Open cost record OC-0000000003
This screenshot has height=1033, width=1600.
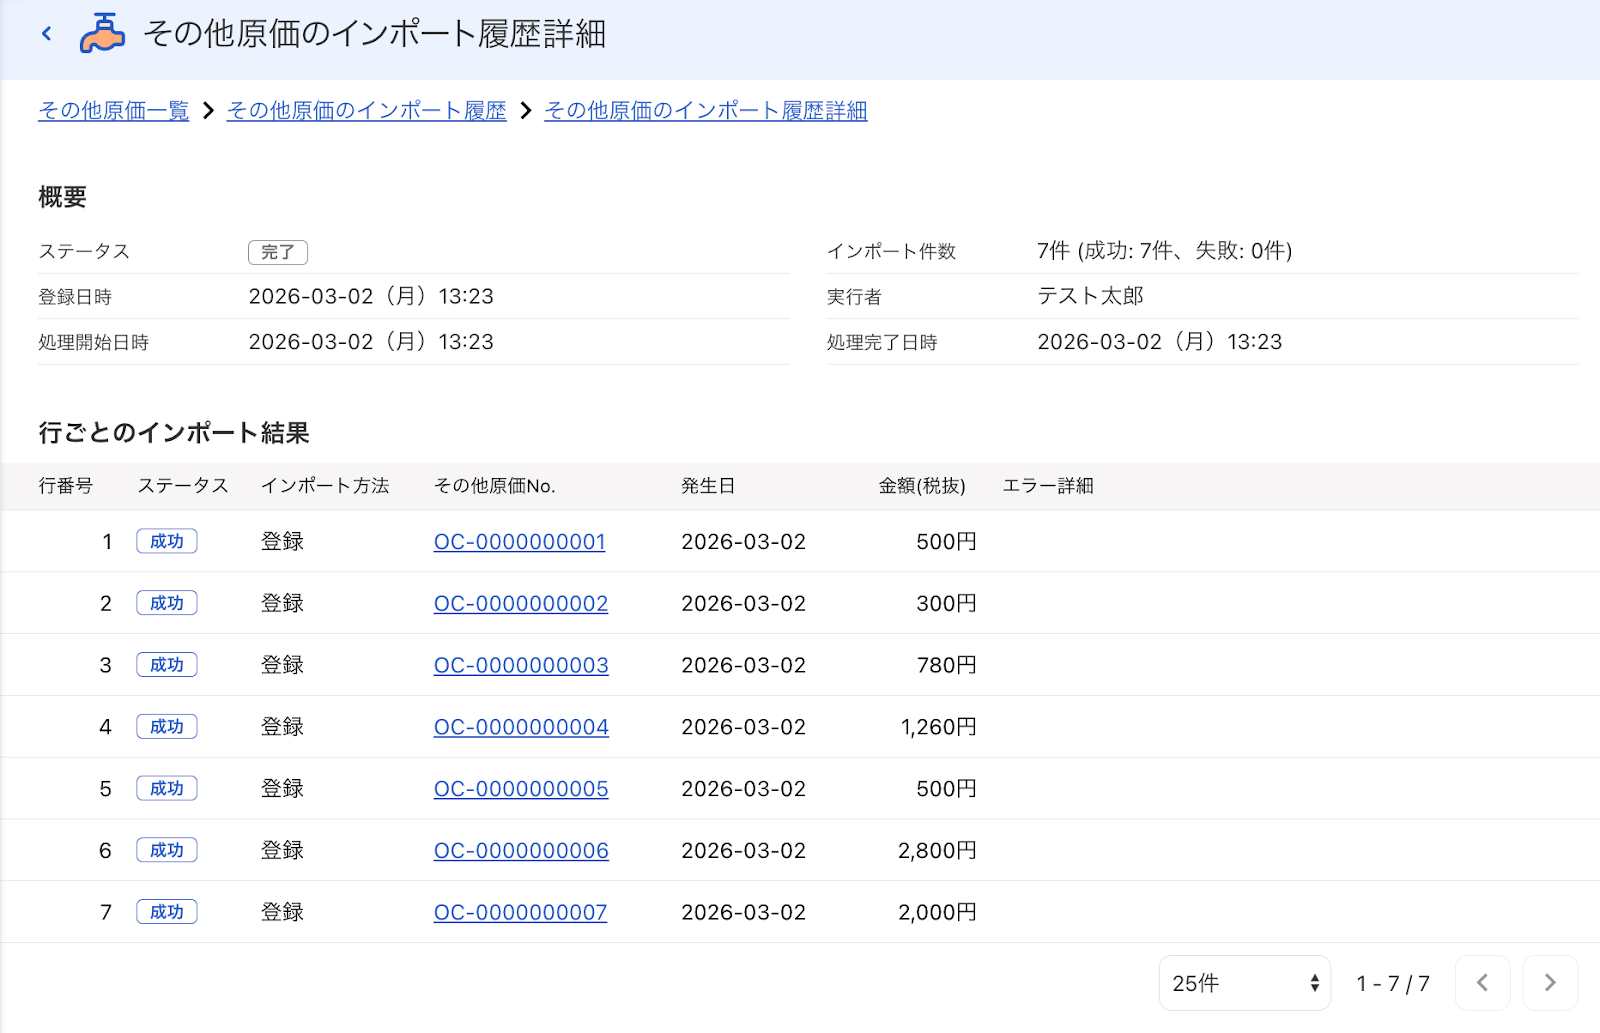[x=521, y=666]
